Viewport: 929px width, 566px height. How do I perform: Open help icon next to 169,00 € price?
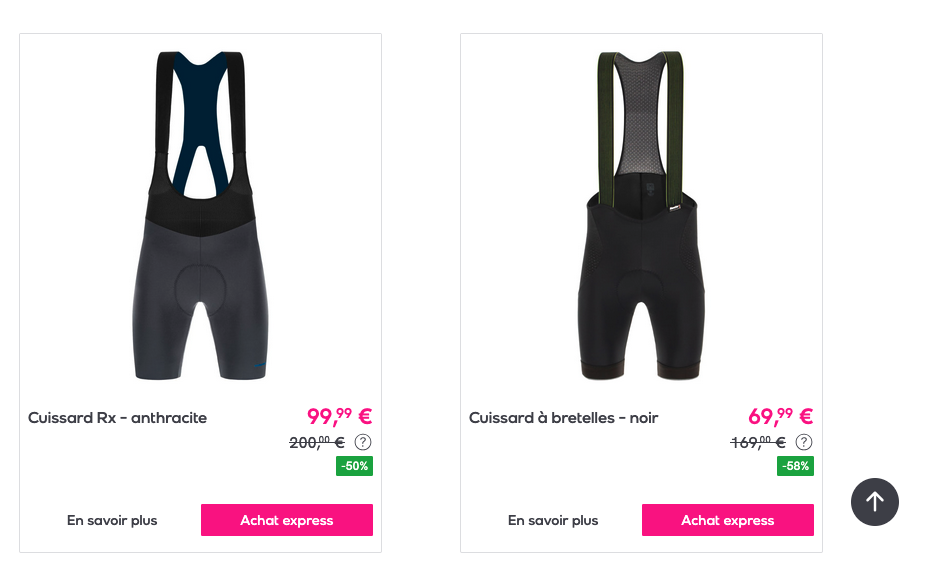[x=803, y=442]
